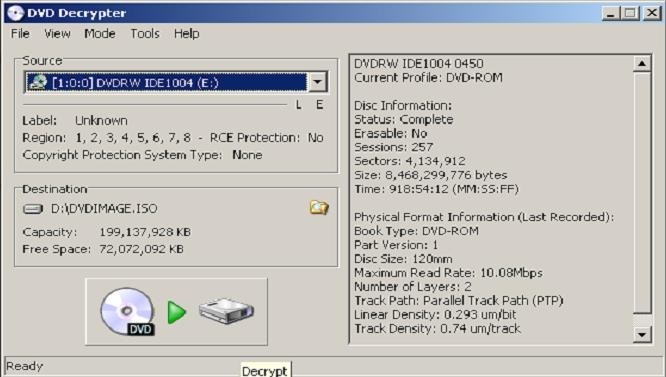This screenshot has width=666, height=377.
Task: Click the DVD Decrypter title bar icon
Action: pos(15,13)
